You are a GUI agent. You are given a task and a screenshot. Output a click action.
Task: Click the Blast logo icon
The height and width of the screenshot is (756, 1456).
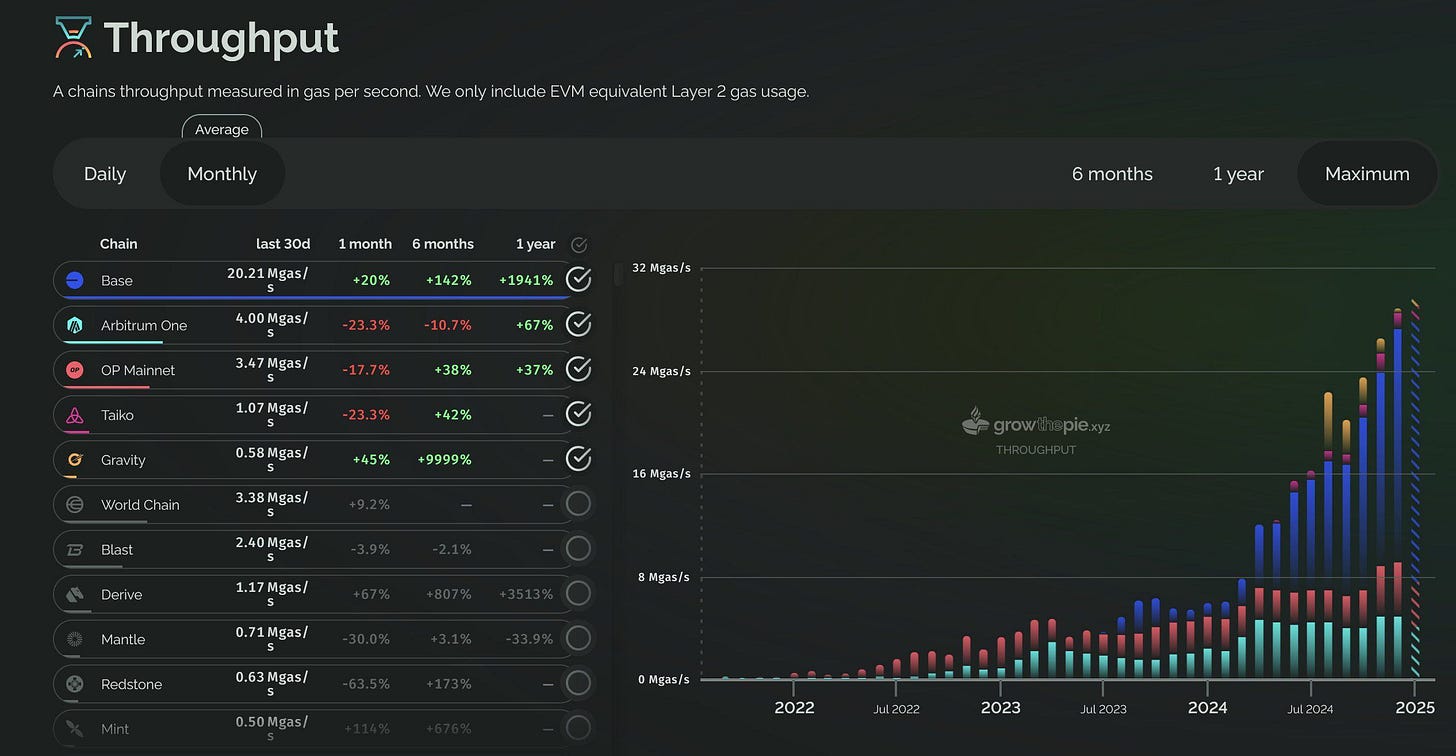[74, 550]
